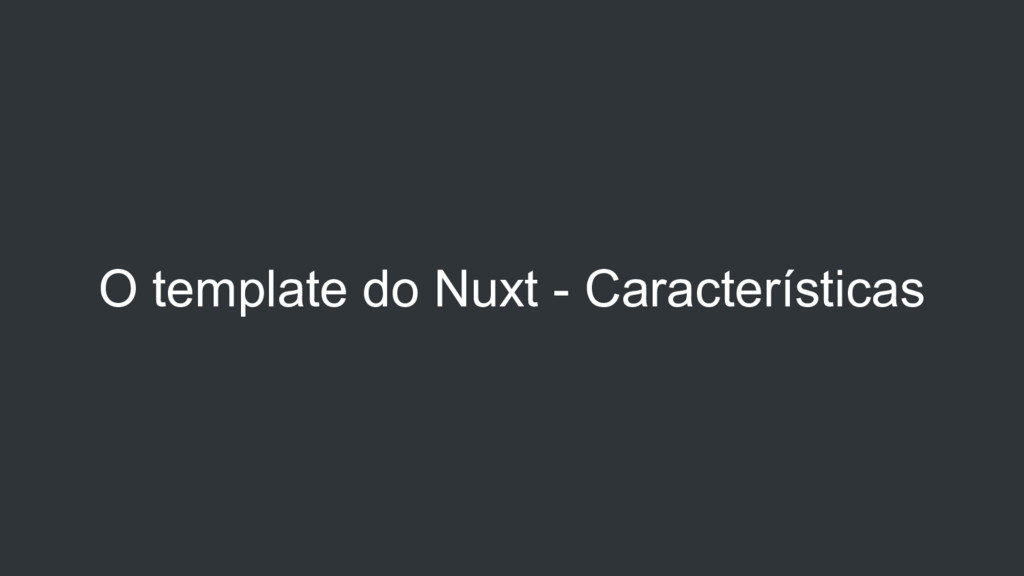The height and width of the screenshot is (576, 1024).
Task: Click the leading letter "O" of the title
Action: 118,288
